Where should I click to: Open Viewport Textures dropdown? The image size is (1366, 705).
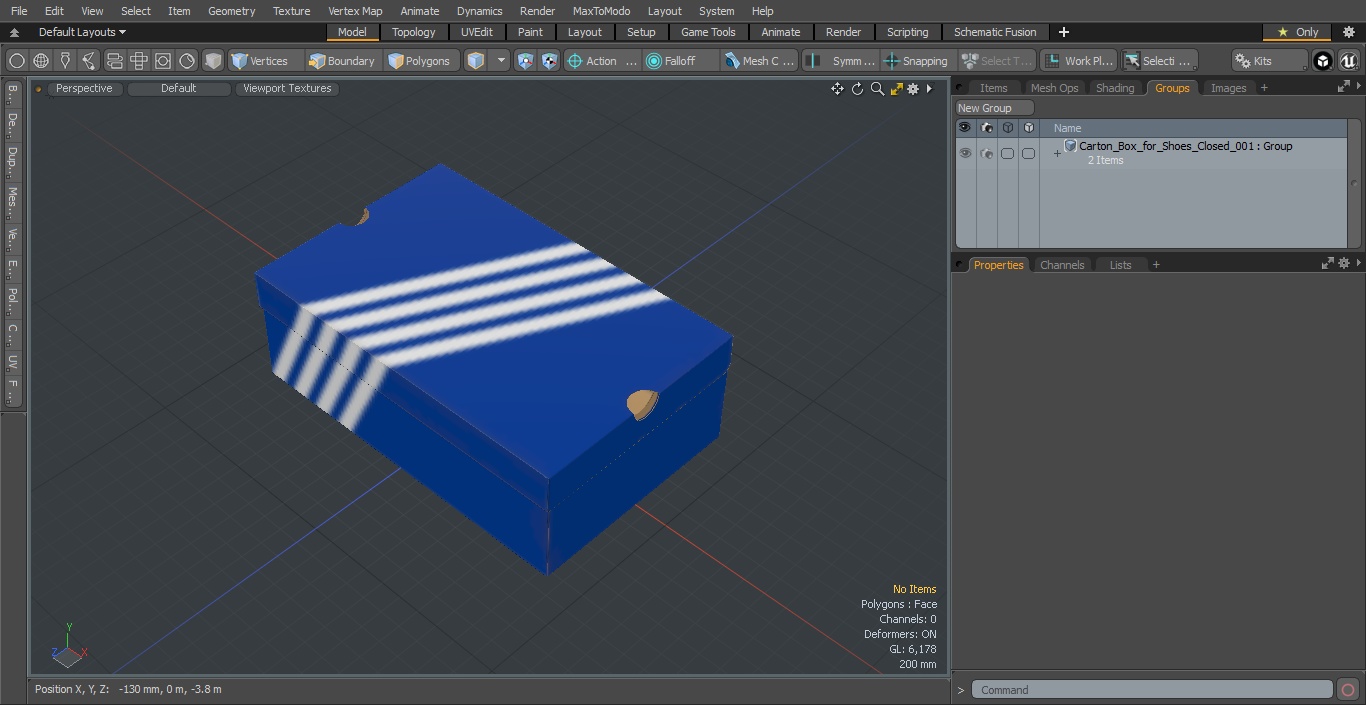287,88
